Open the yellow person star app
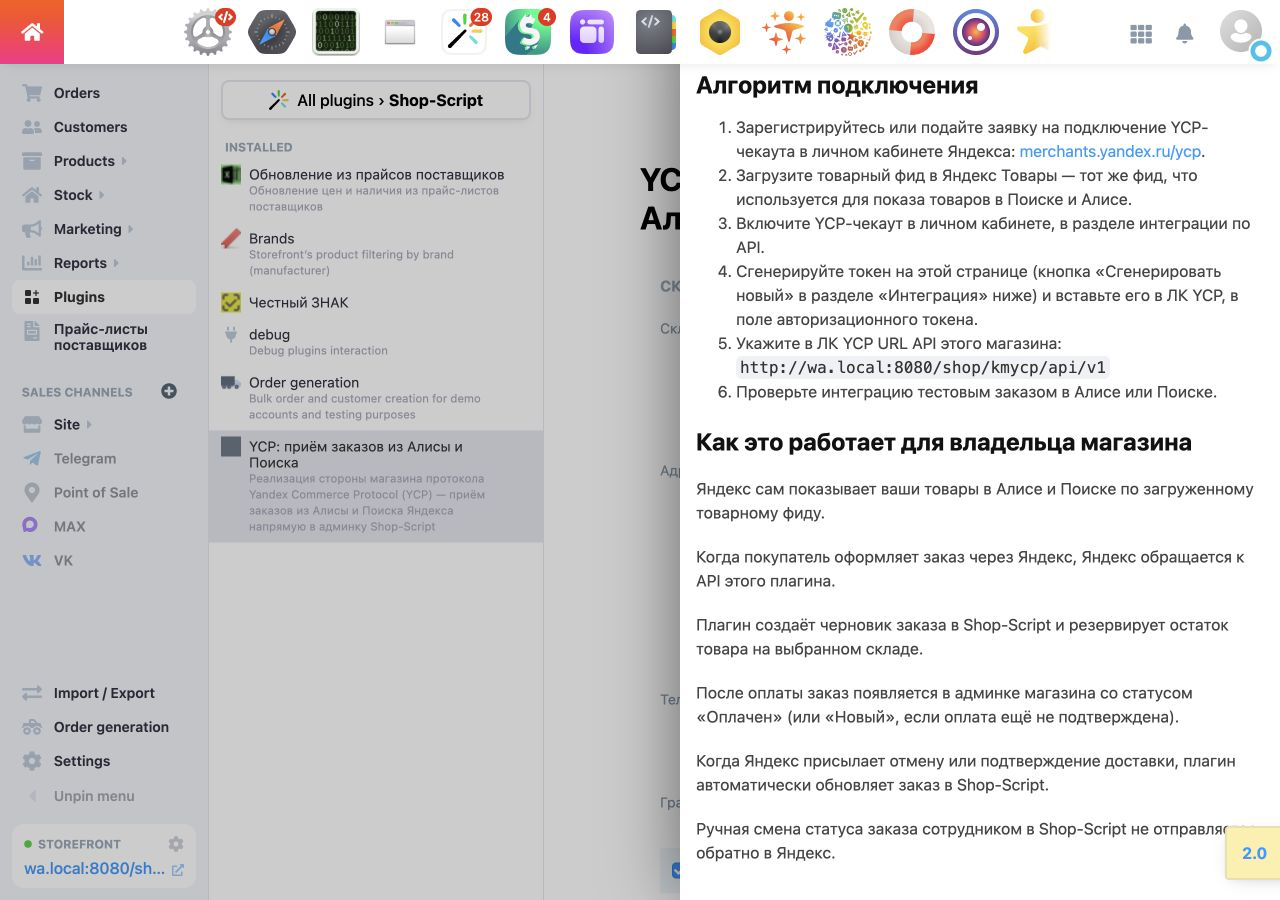Image resolution: width=1280 pixels, height=900 pixels. click(1034, 32)
